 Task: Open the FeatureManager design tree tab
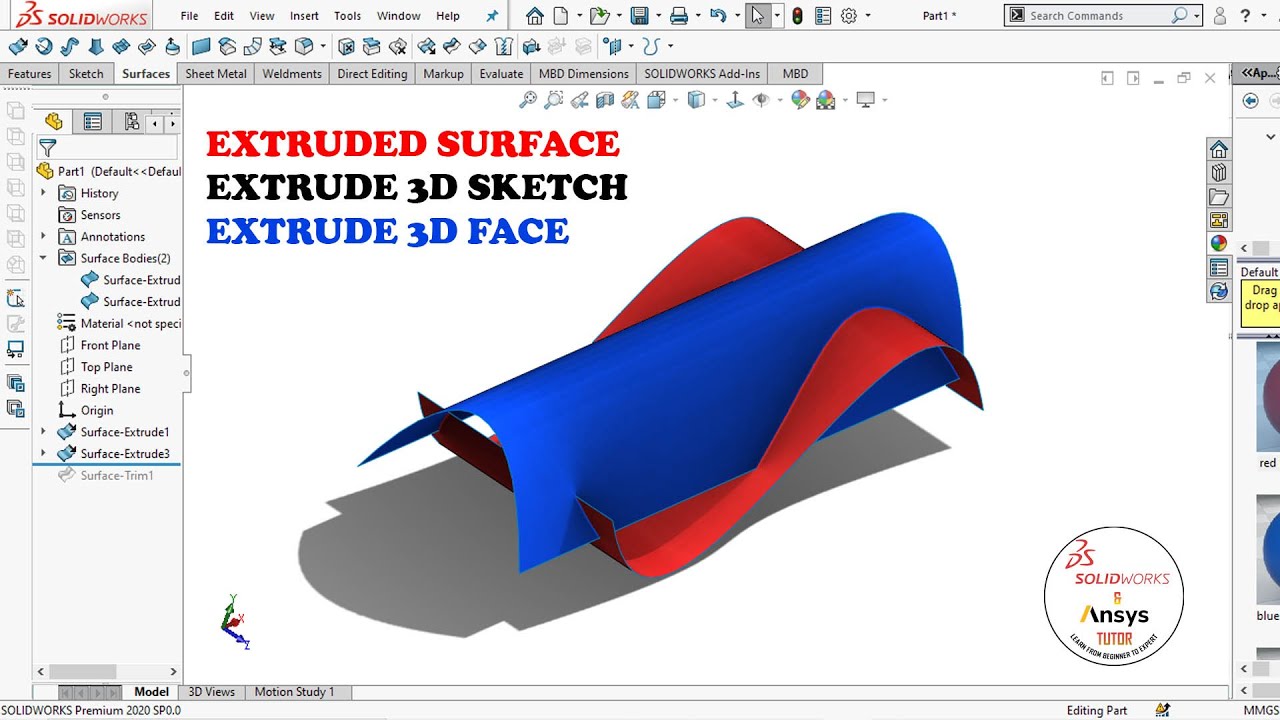pyautogui.click(x=54, y=122)
